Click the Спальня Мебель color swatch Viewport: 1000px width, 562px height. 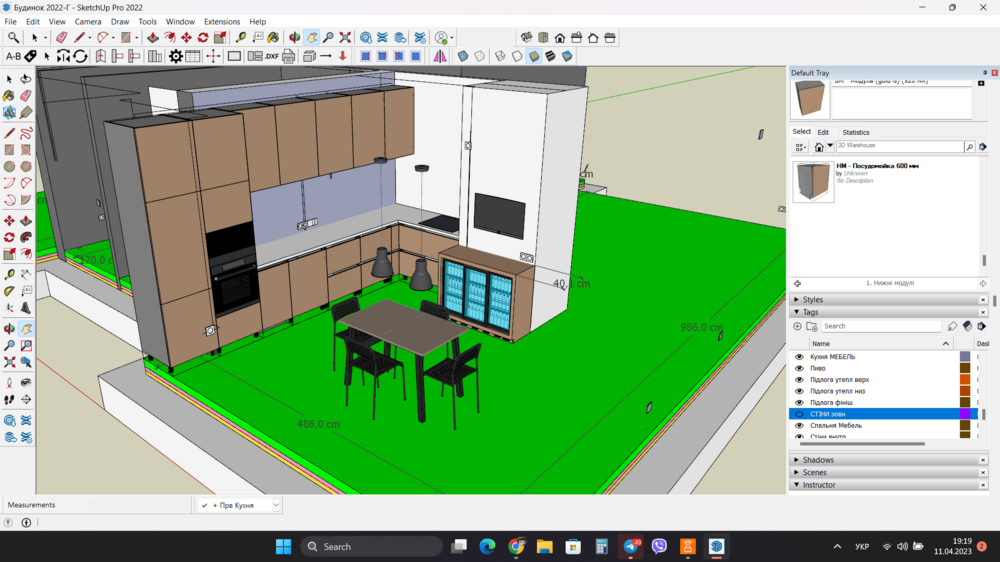[x=965, y=426]
